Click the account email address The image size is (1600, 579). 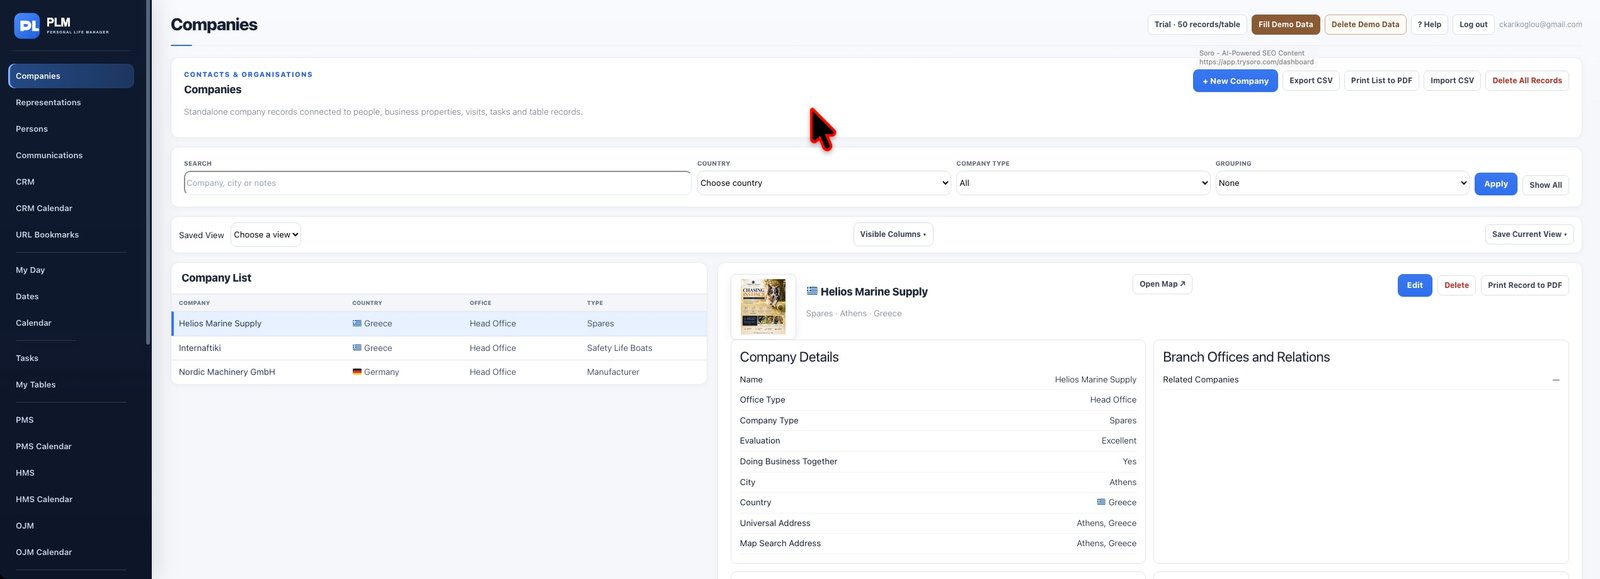tap(1540, 24)
